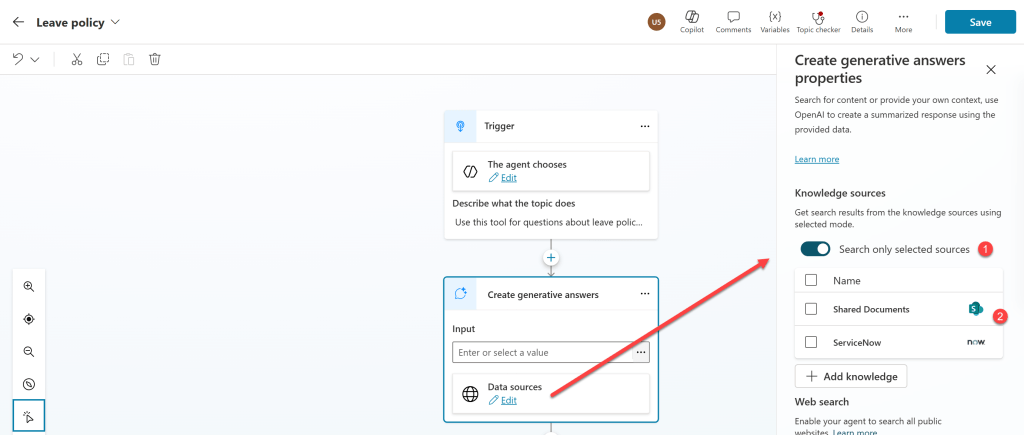Open the undo dropdown arrow
1024x435 pixels.
coord(36,60)
